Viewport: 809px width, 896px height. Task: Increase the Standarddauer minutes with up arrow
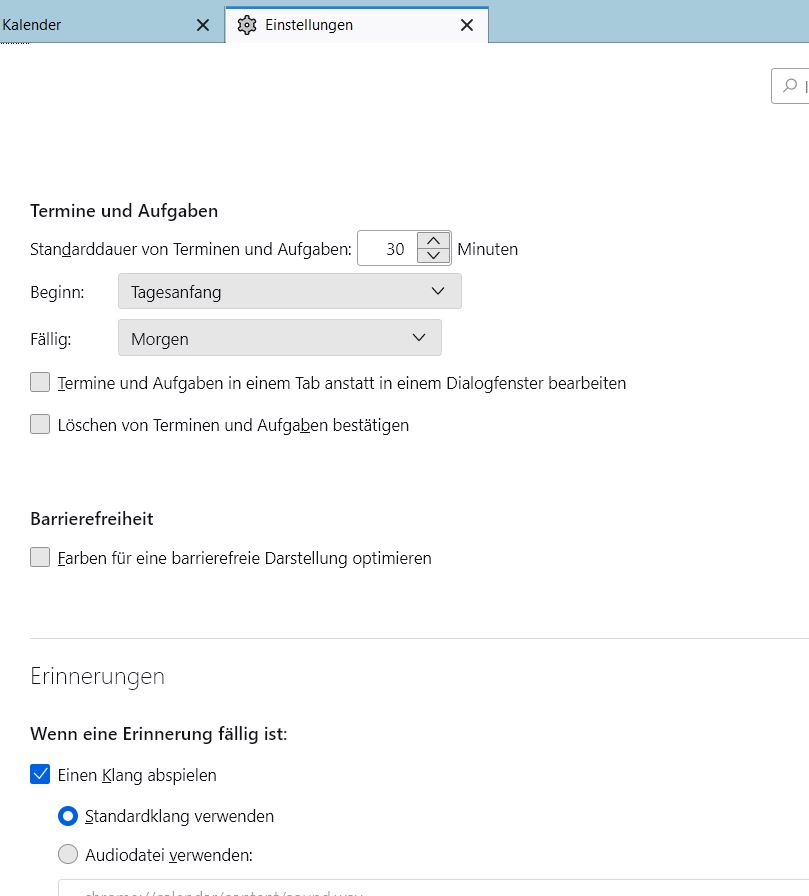pos(433,241)
